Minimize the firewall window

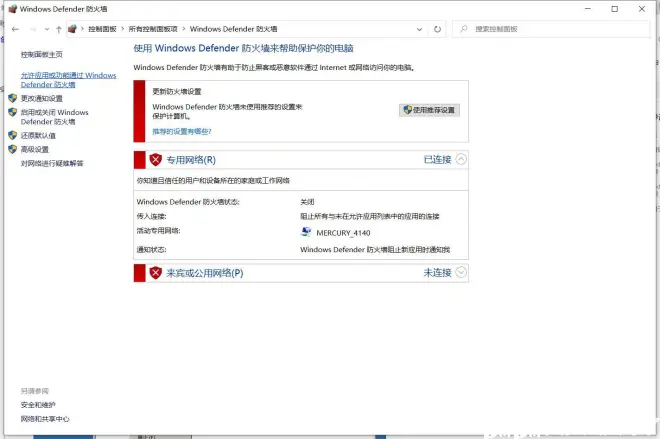click(x=588, y=9)
